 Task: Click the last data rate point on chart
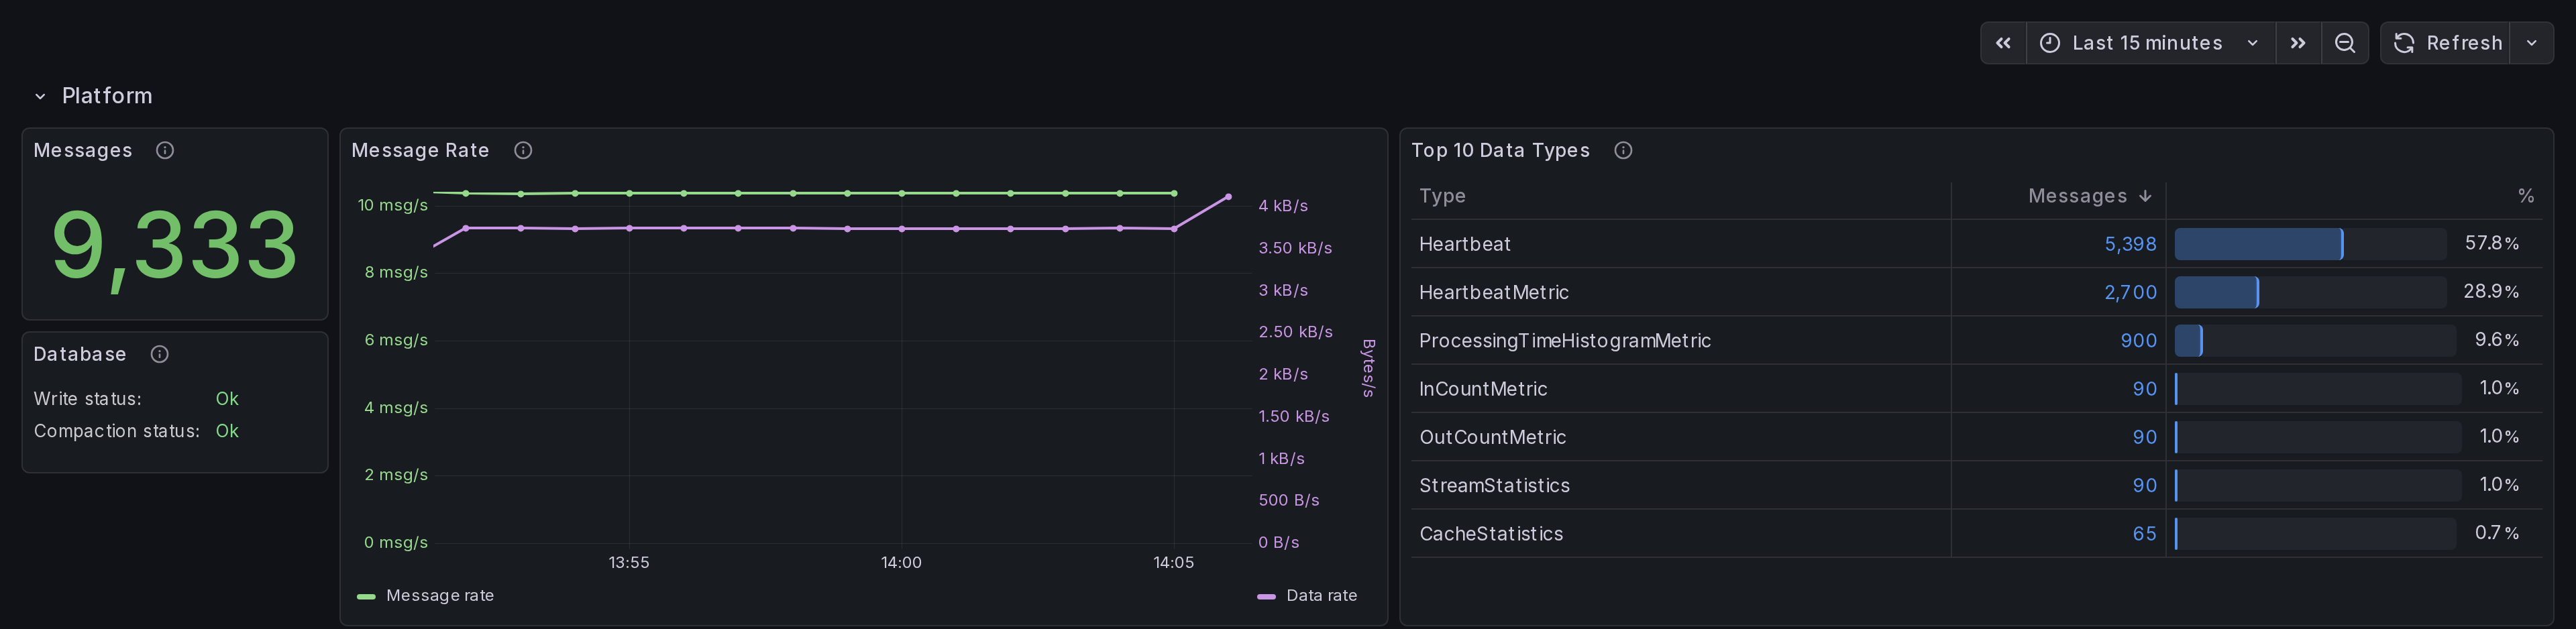point(1228,197)
